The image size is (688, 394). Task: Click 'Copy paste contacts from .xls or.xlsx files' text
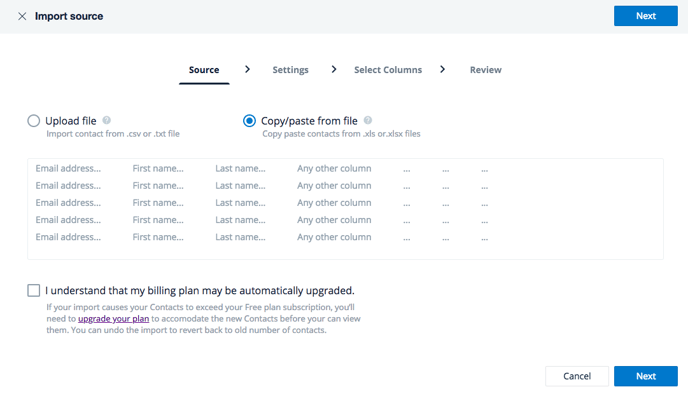341,134
